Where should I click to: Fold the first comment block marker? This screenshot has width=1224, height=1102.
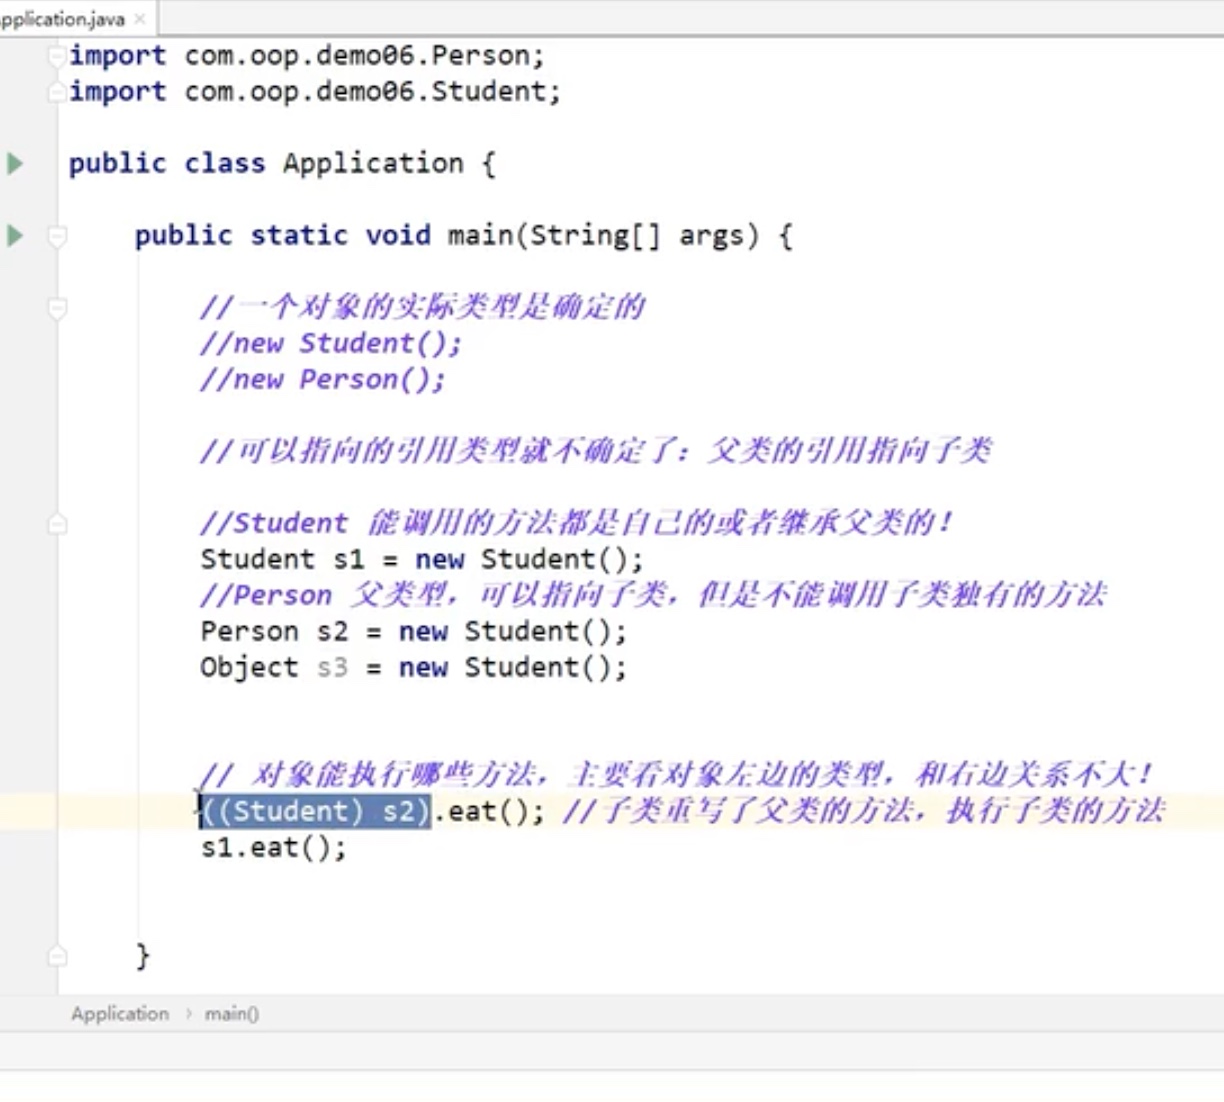[x=58, y=308]
